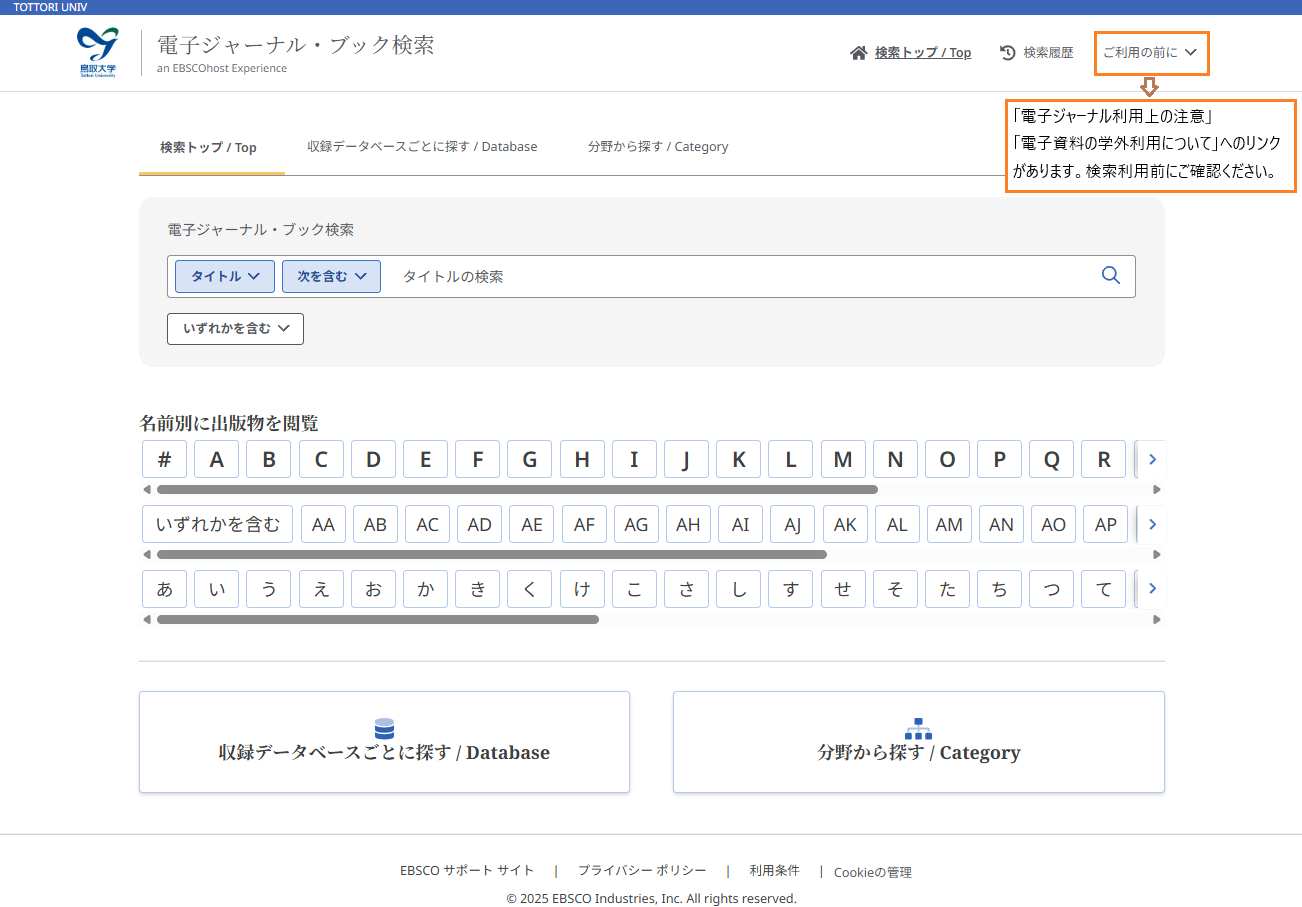Viewport: 1302px width, 907px height.
Task: Browse publications by letter Q
Action: click(1052, 459)
